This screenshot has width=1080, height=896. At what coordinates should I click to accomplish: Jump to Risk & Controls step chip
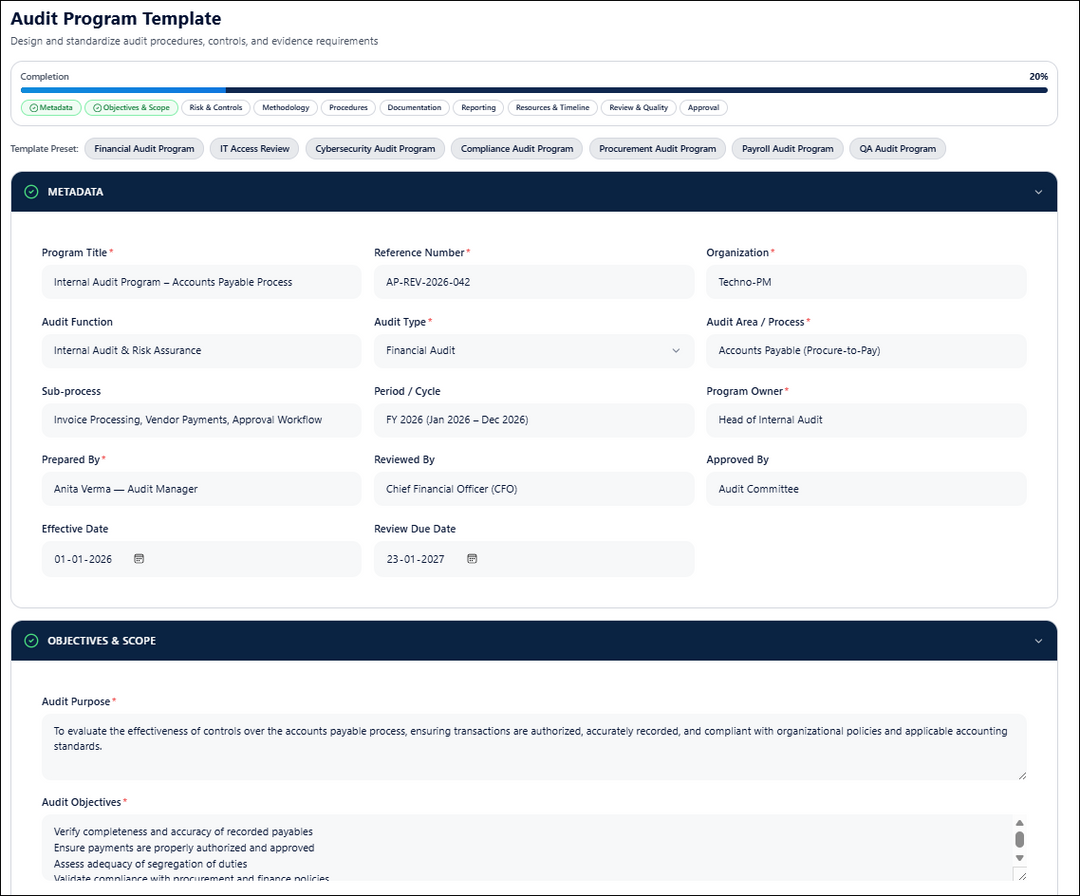216,107
